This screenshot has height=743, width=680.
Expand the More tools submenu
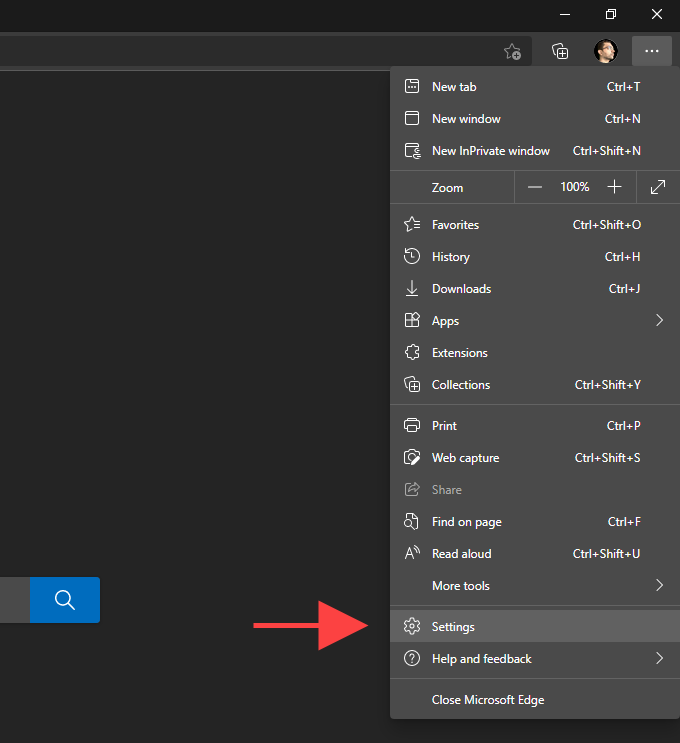point(659,586)
